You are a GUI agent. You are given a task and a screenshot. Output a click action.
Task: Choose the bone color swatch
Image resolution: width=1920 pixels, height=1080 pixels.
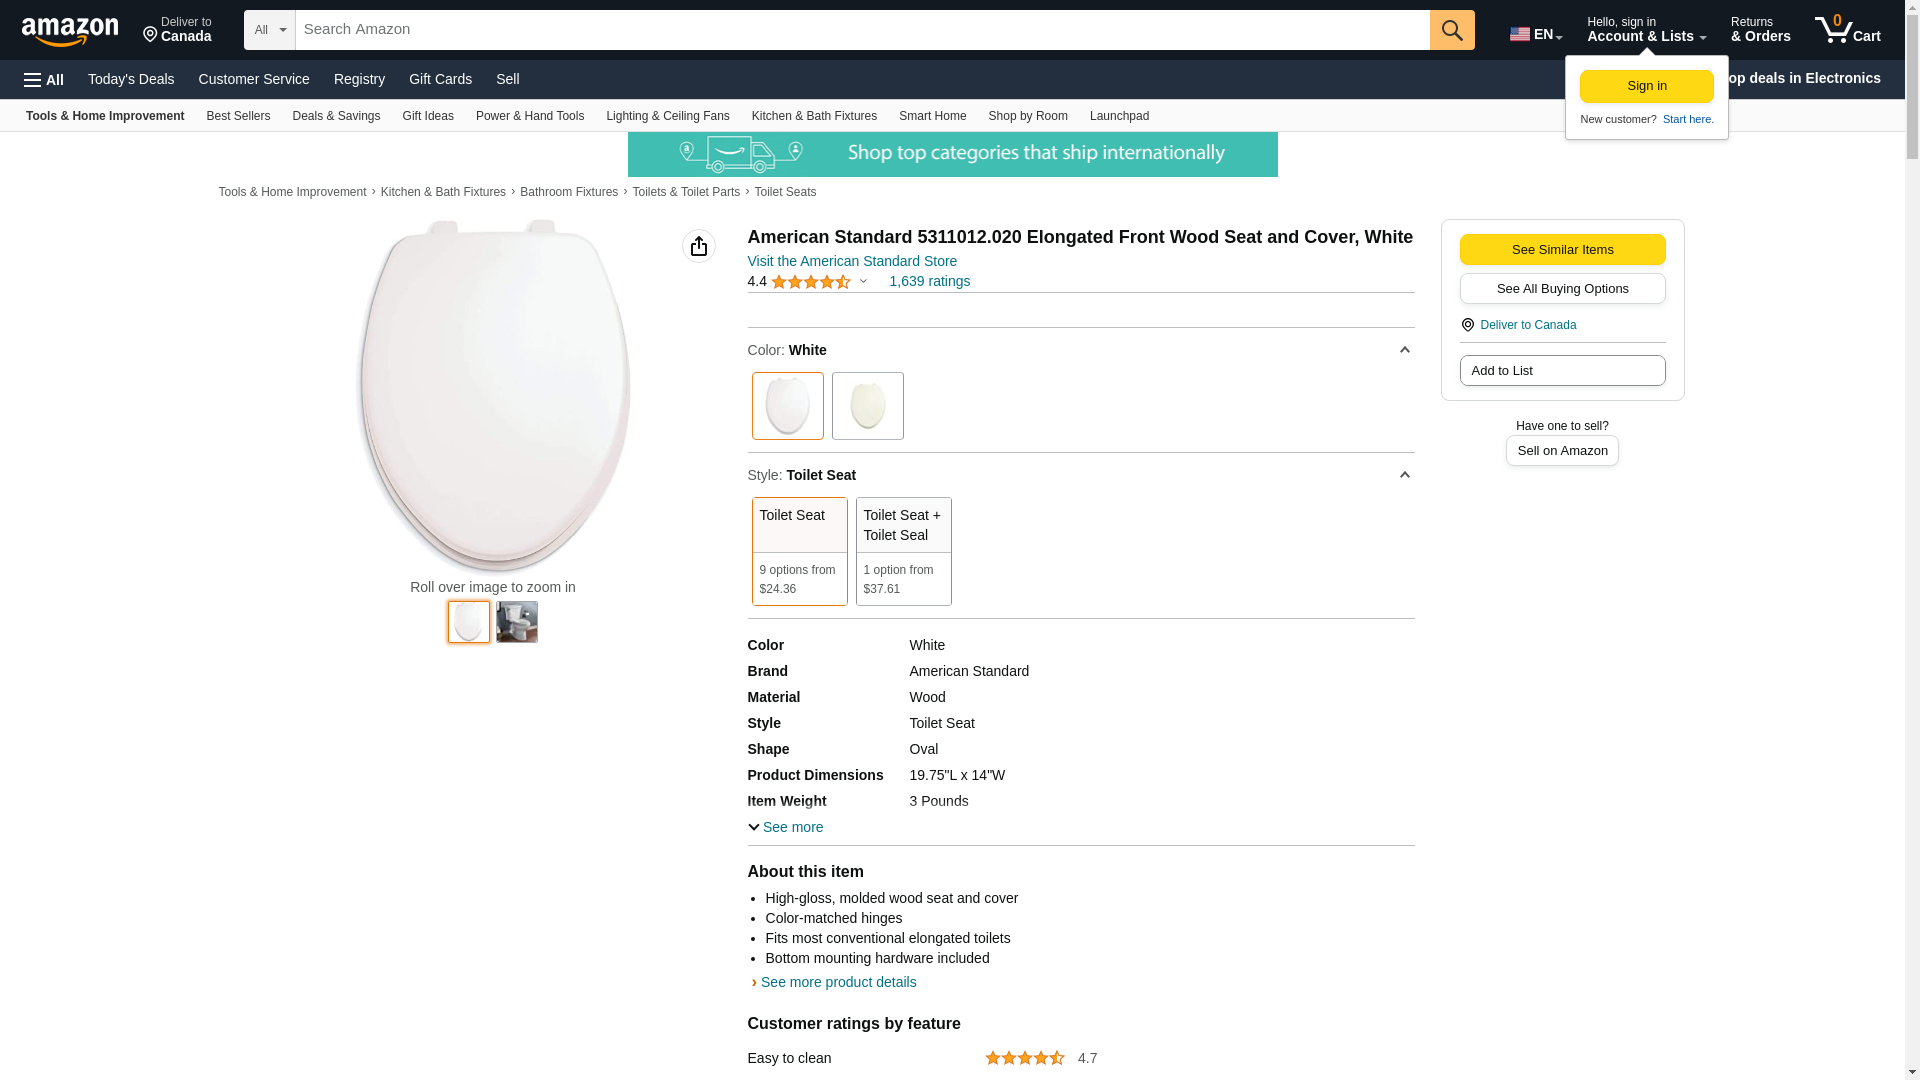pyautogui.click(x=867, y=406)
